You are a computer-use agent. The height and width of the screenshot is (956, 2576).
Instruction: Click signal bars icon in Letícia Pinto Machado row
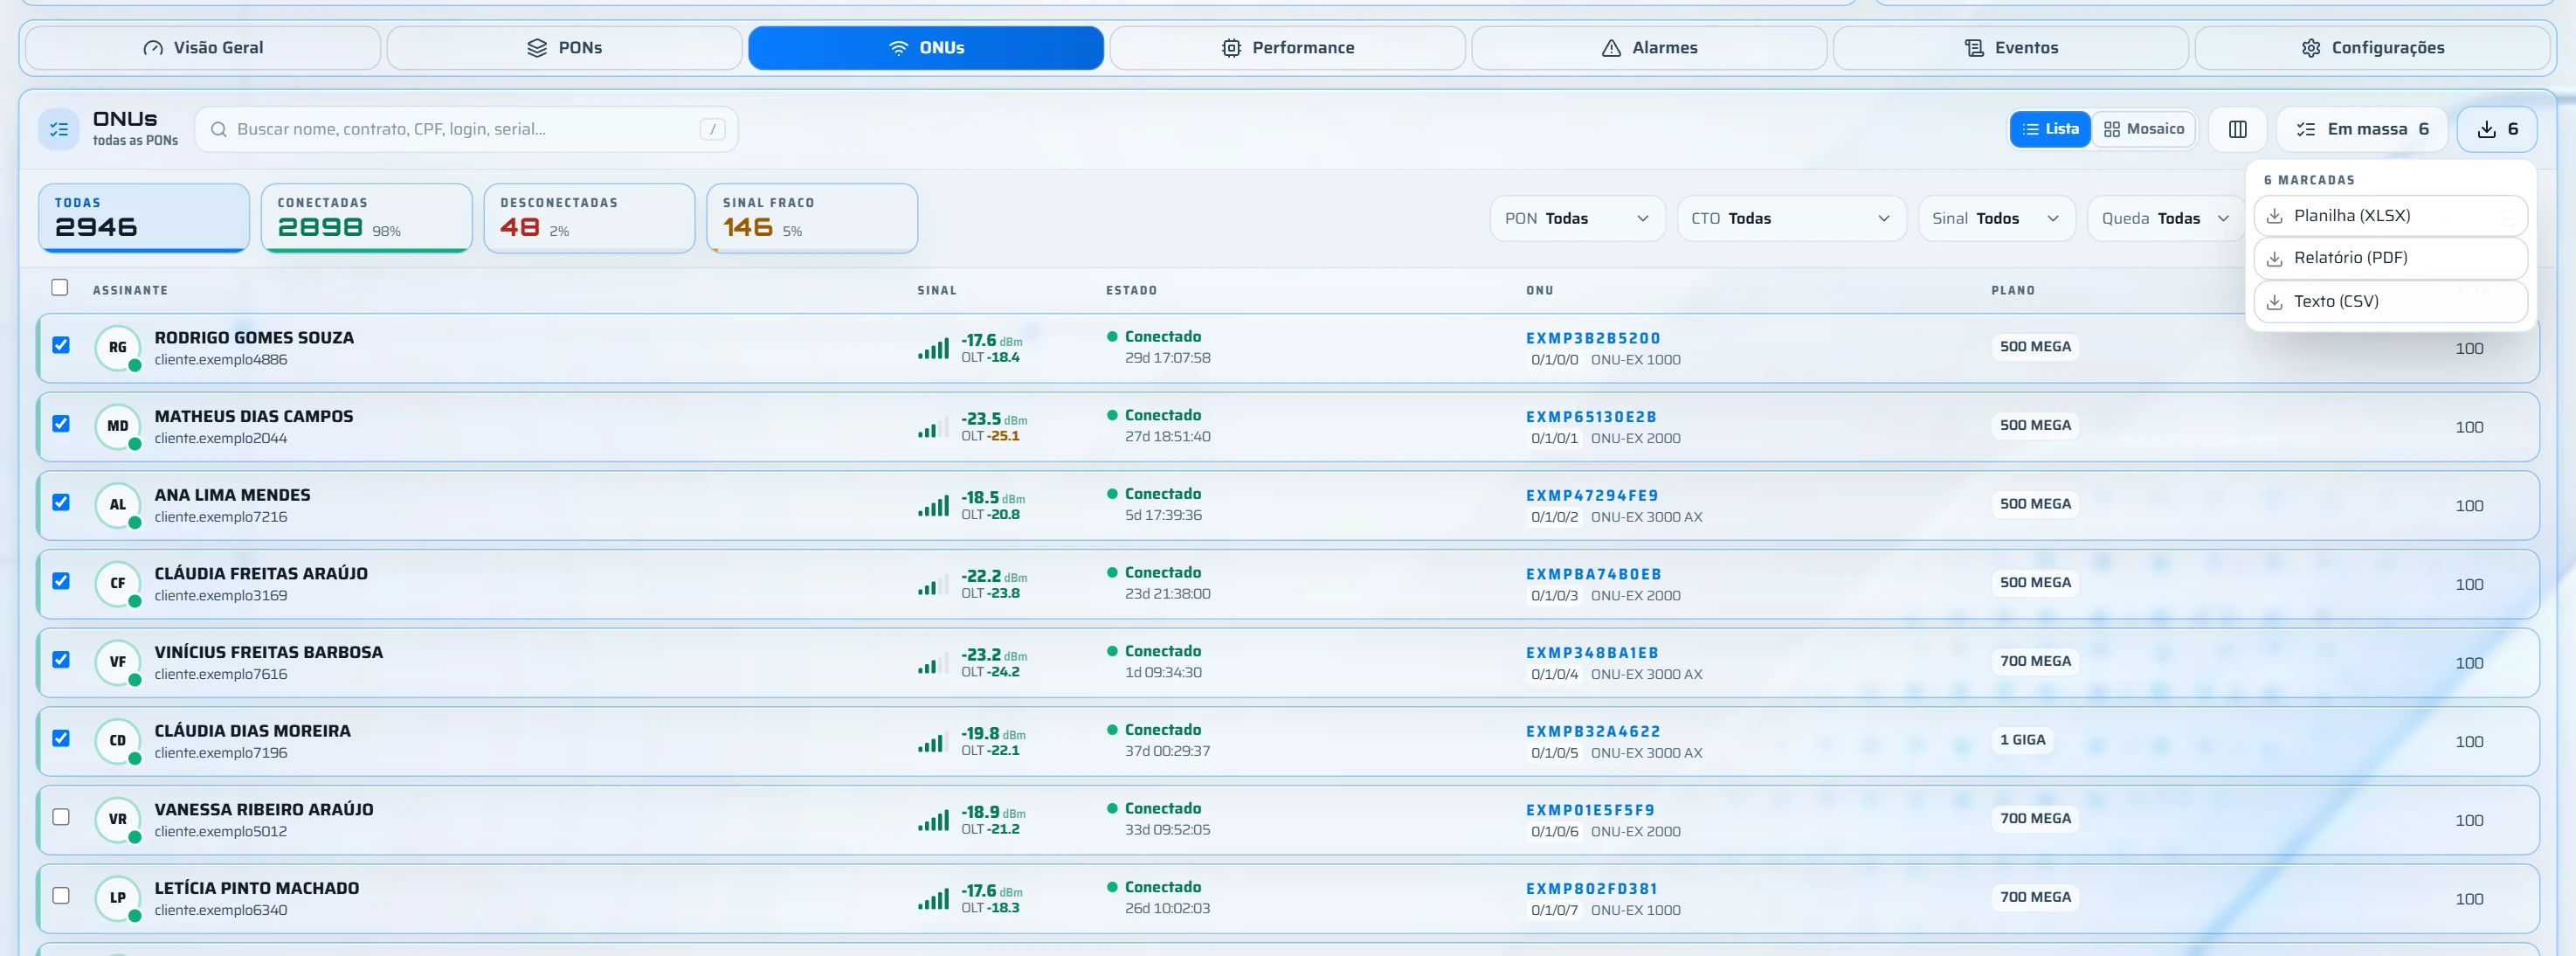tap(933, 899)
